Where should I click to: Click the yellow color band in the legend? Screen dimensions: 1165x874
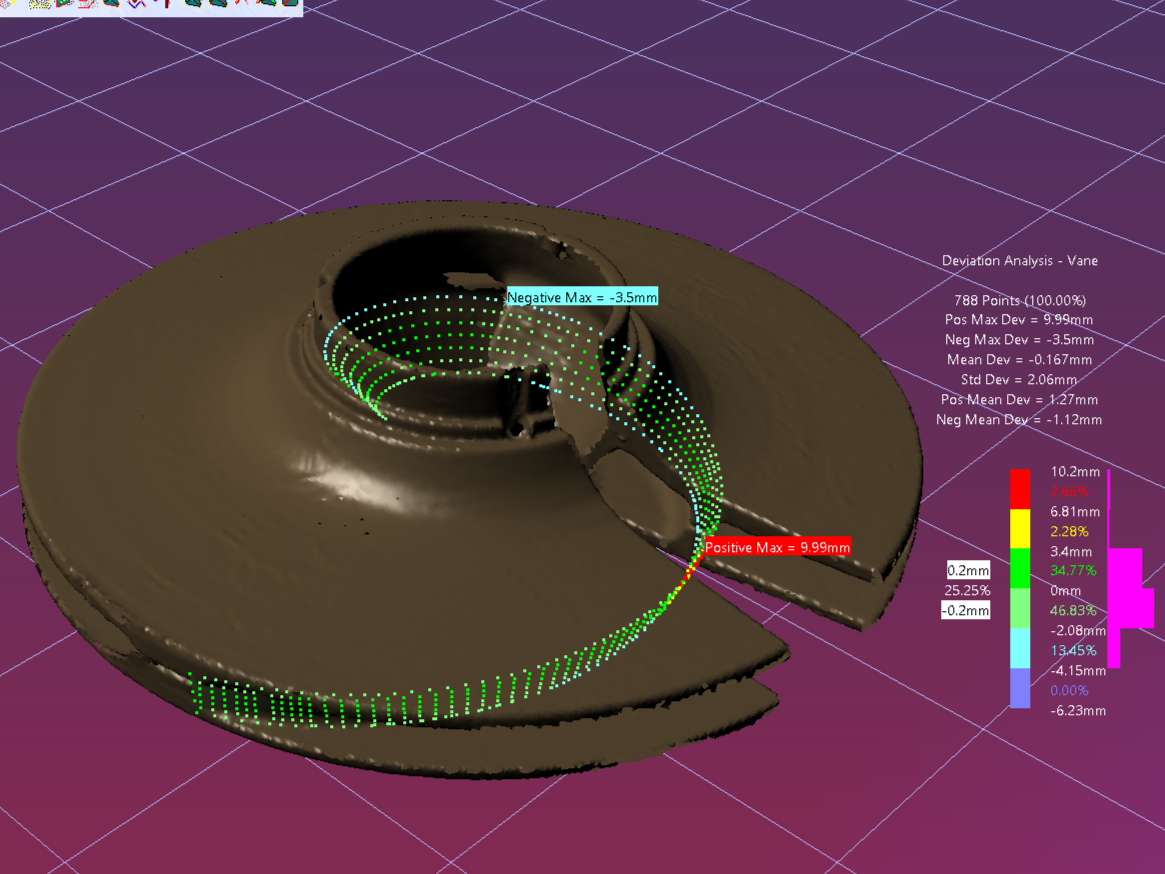1020,528
